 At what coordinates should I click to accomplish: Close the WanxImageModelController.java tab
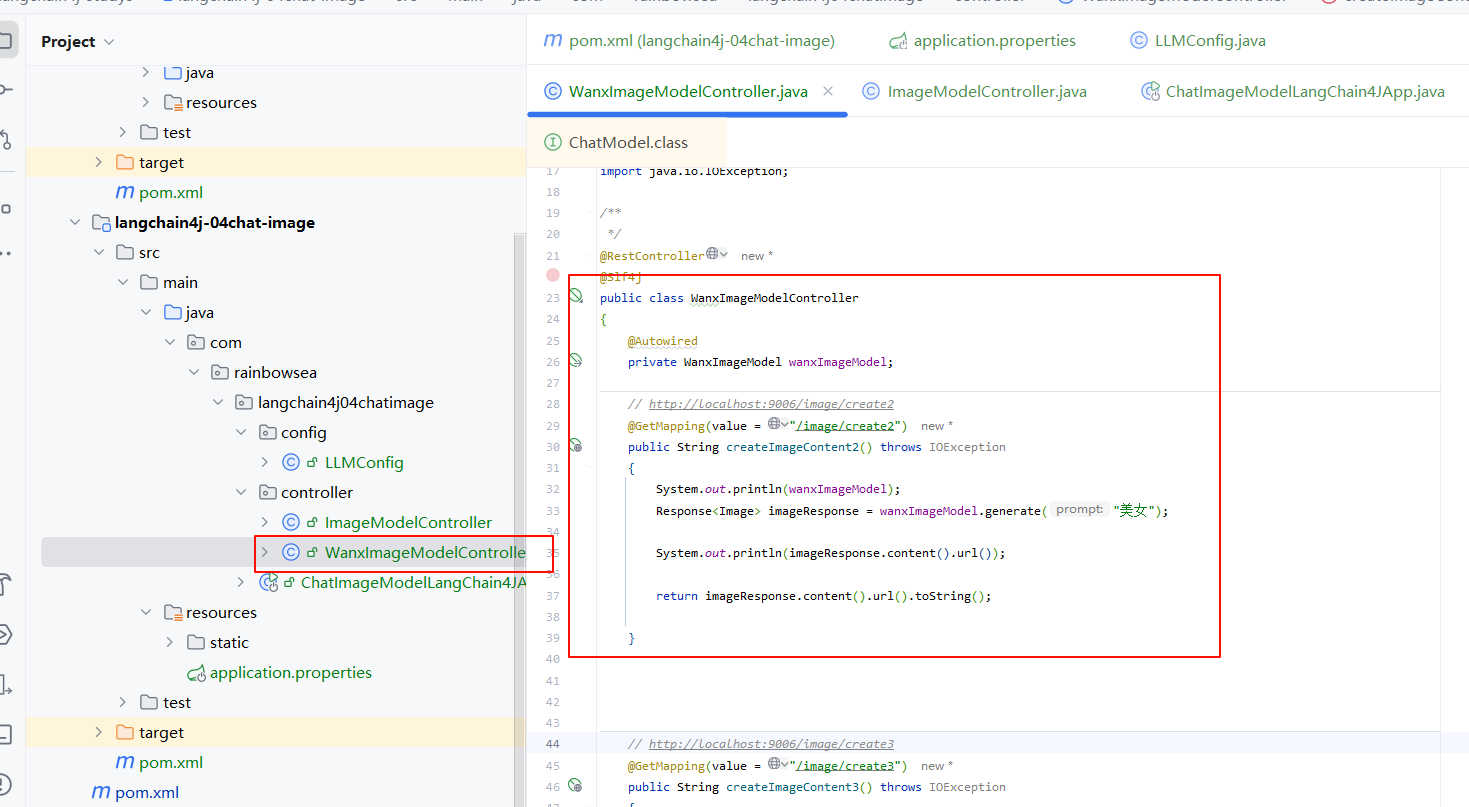[x=828, y=91]
